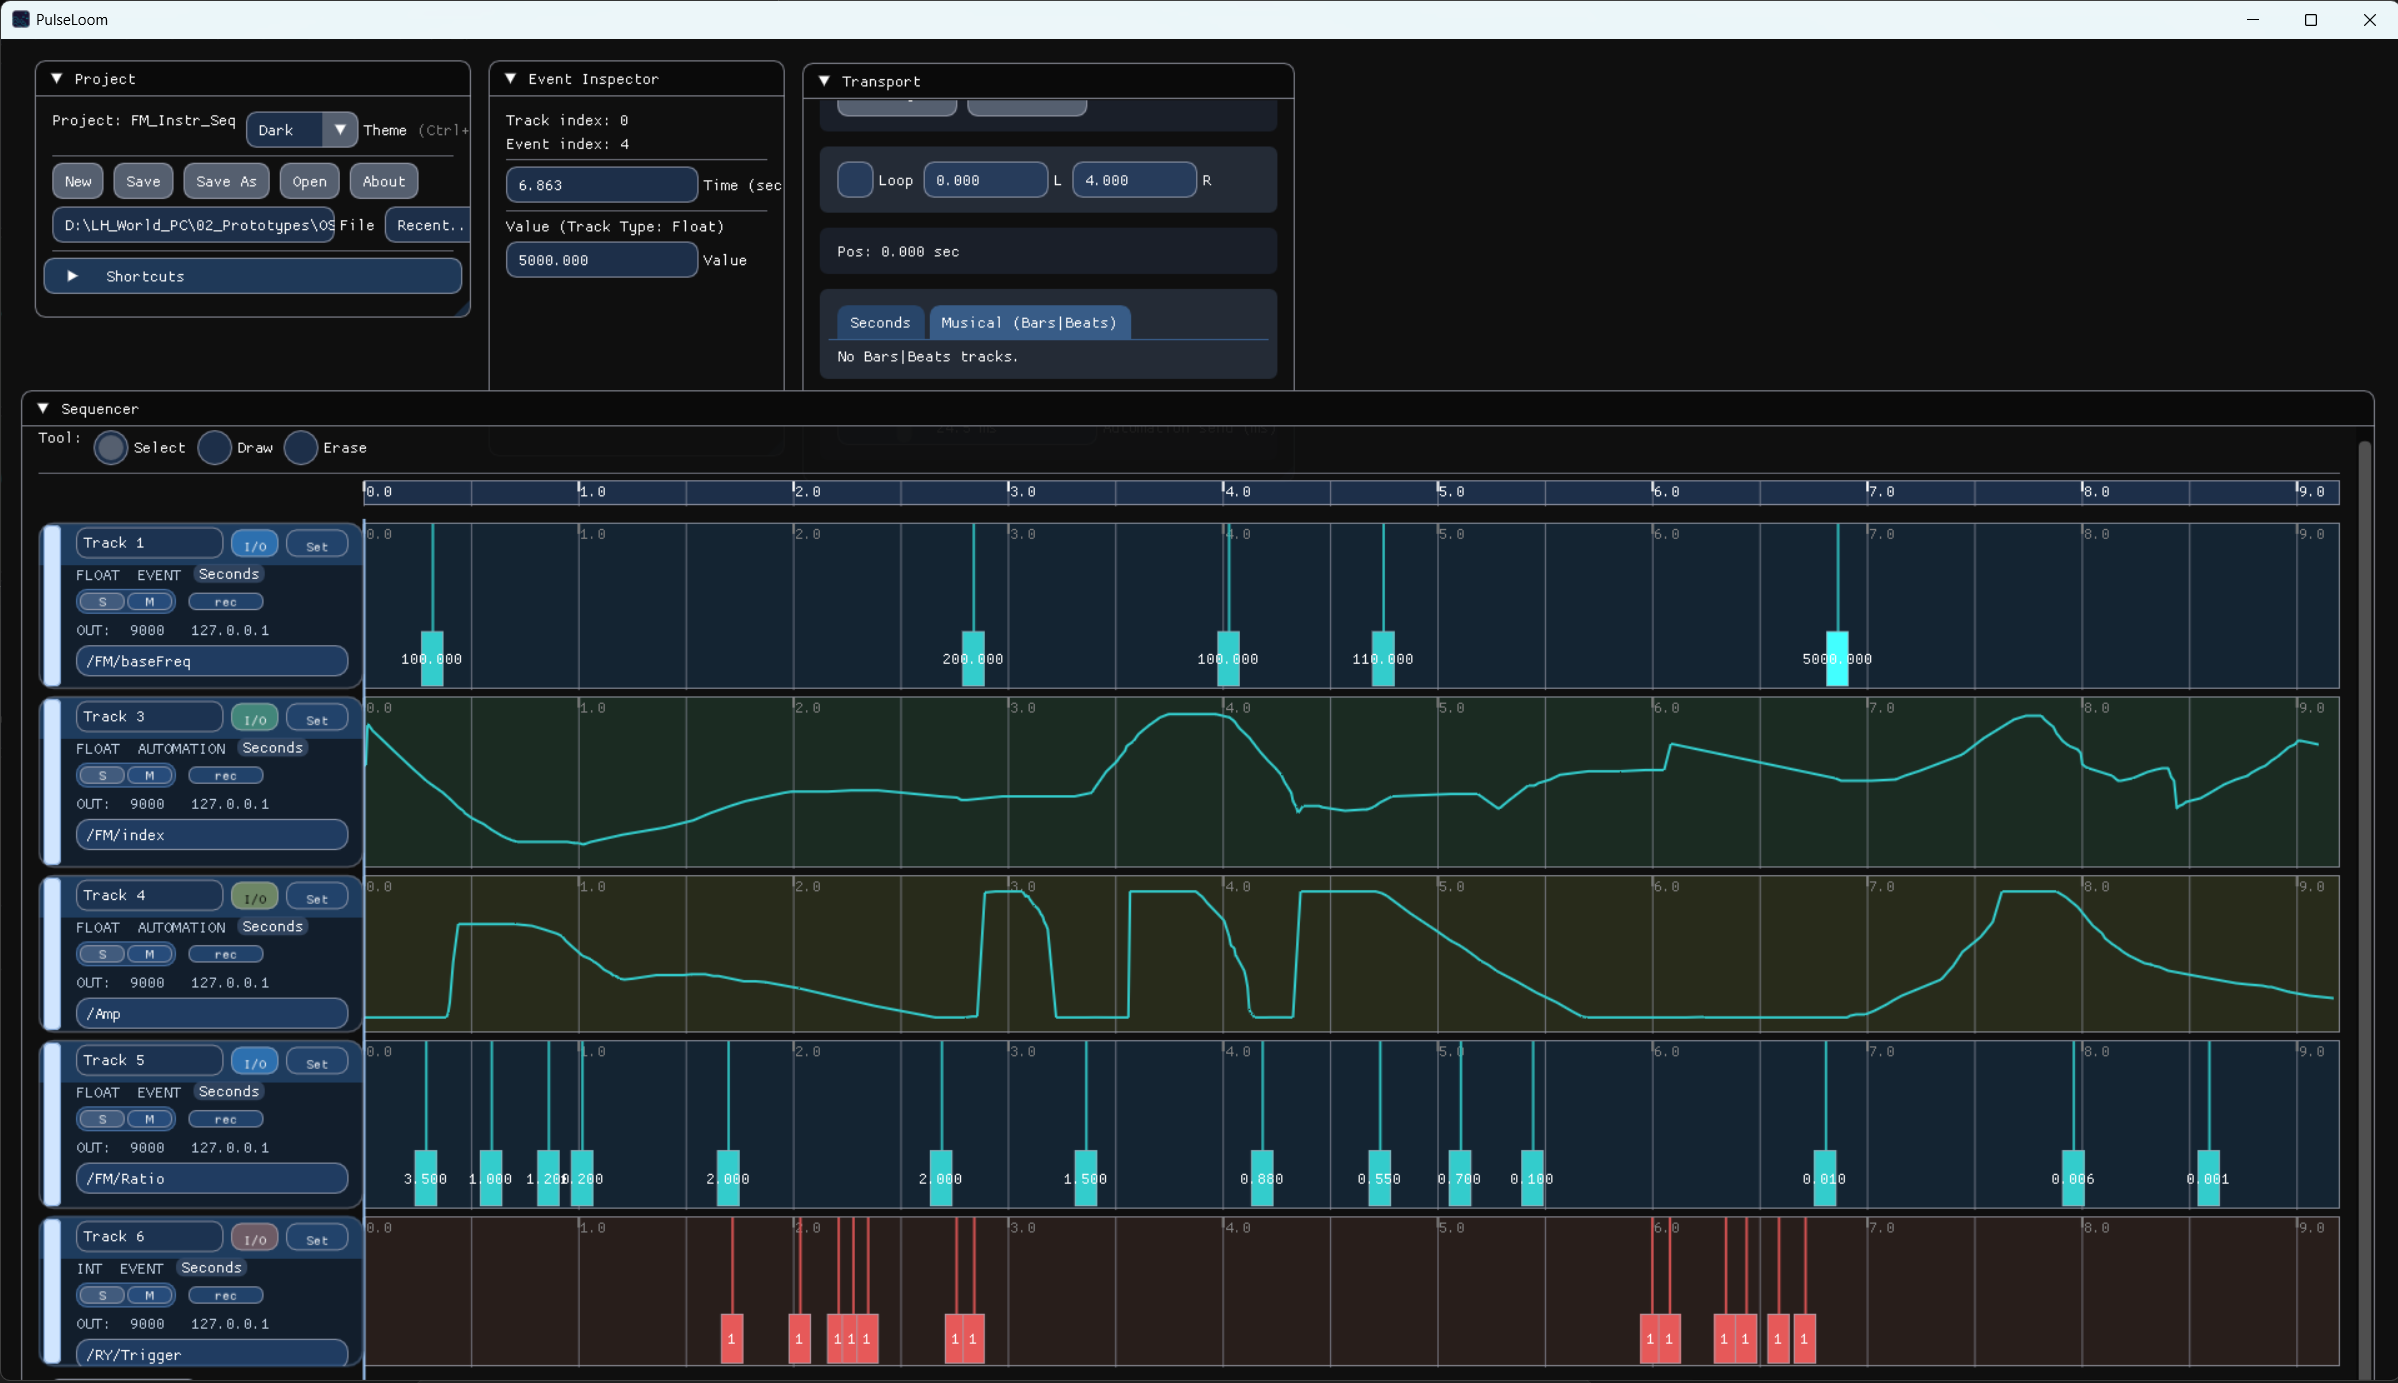The image size is (2398, 1383).
Task: Click Set on Track 1
Action: click(x=317, y=545)
